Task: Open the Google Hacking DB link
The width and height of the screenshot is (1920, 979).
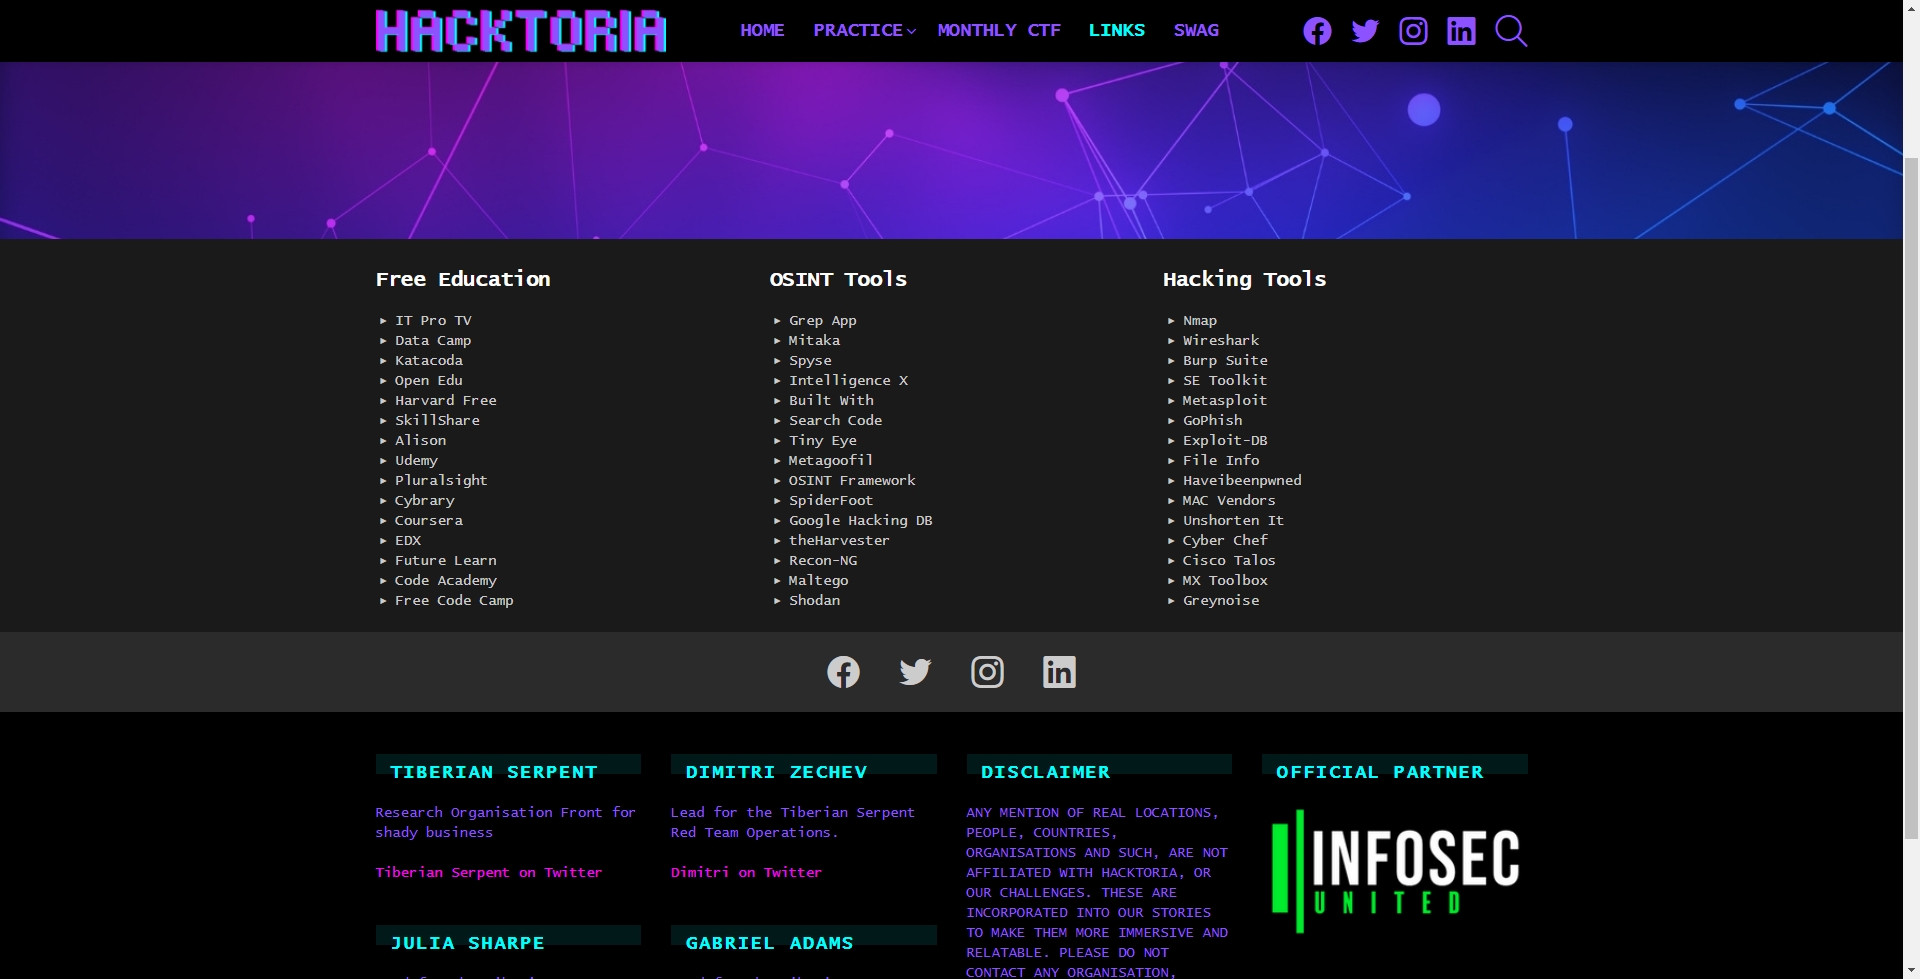Action: click(861, 520)
